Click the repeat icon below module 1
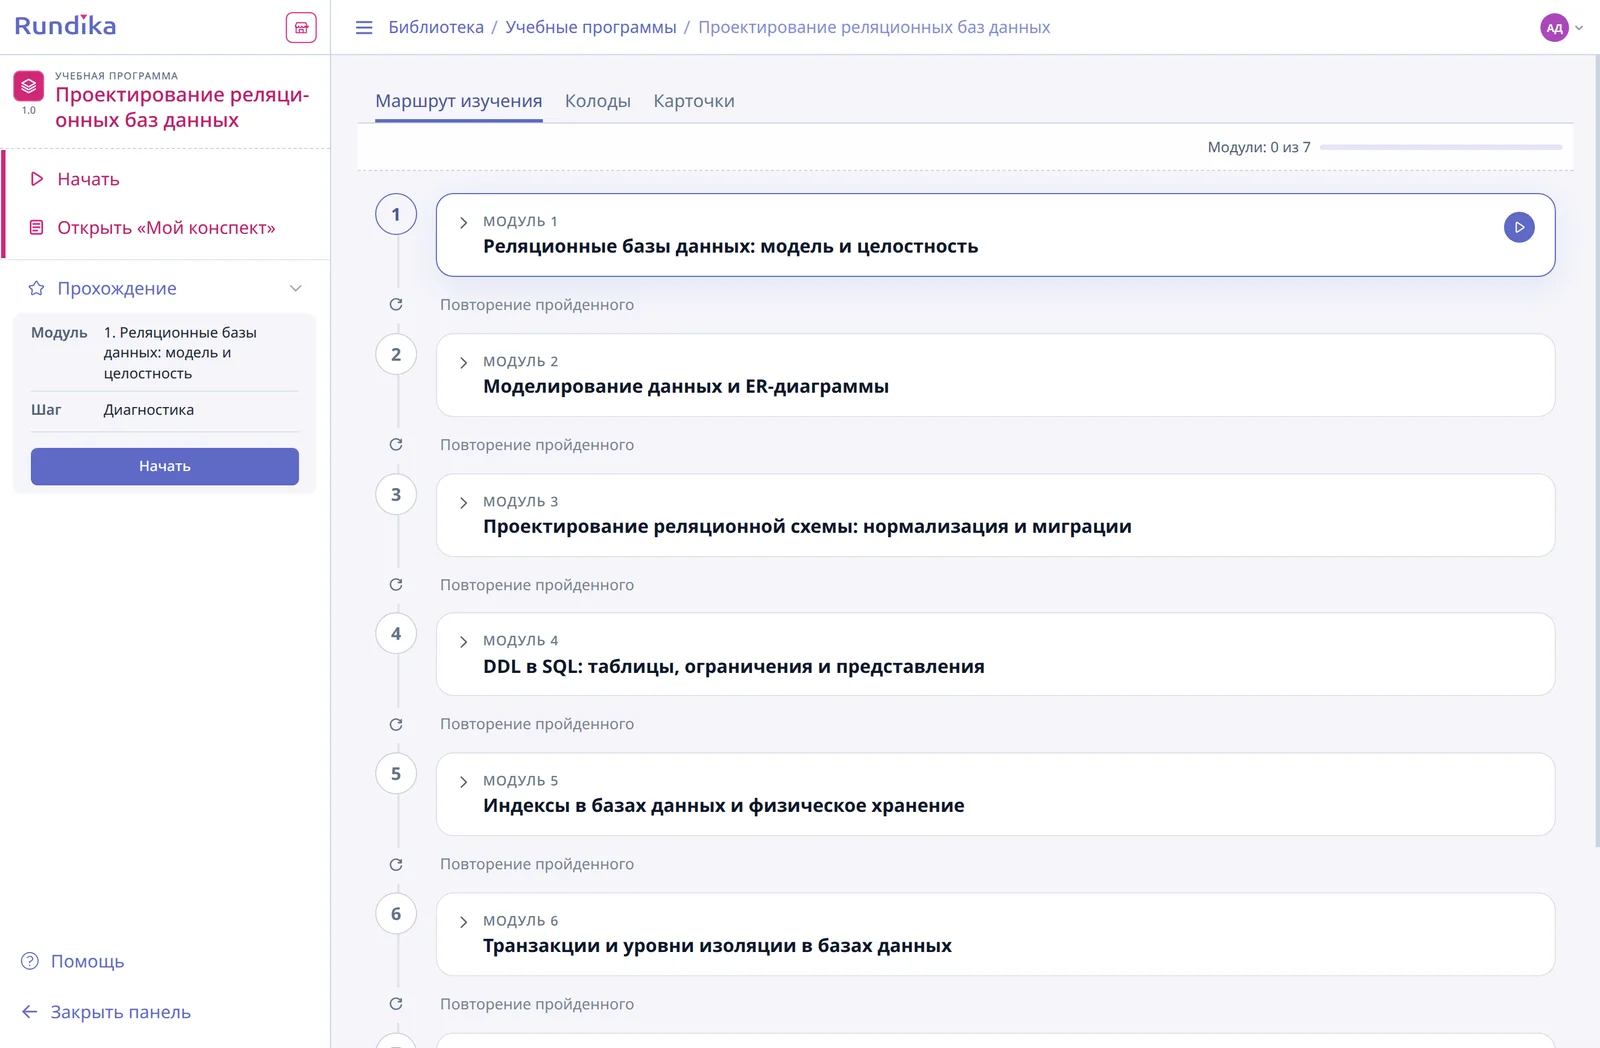The height and width of the screenshot is (1048, 1600). (396, 304)
